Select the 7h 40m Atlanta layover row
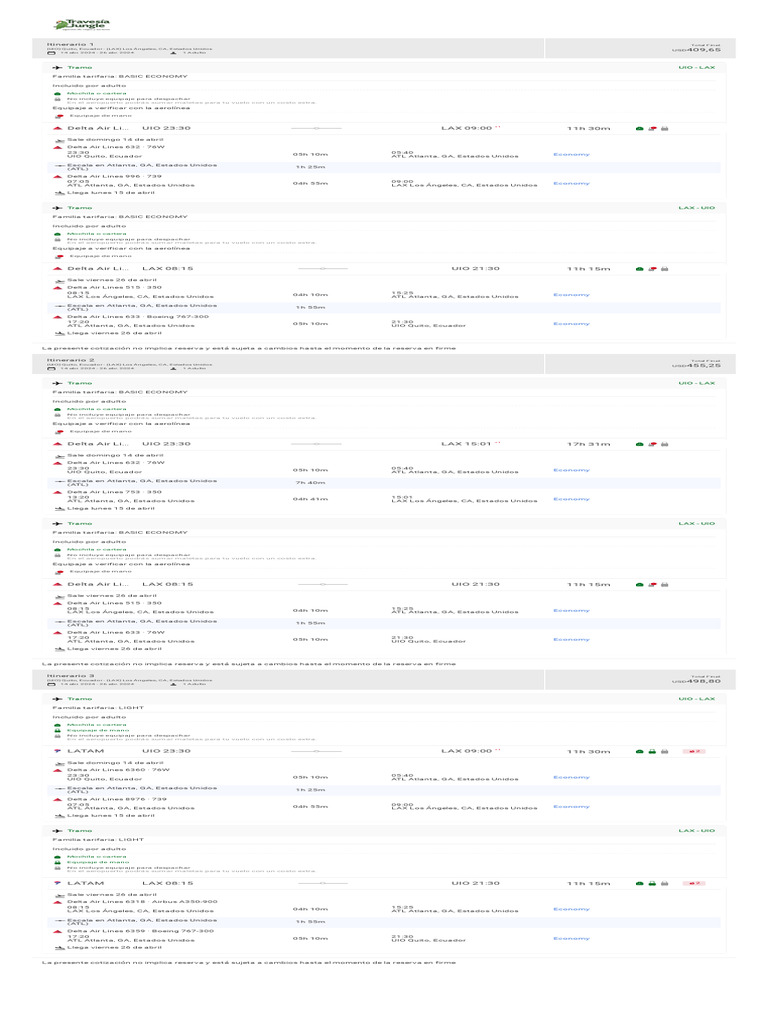This screenshot has width=768, height=1024. point(300,482)
